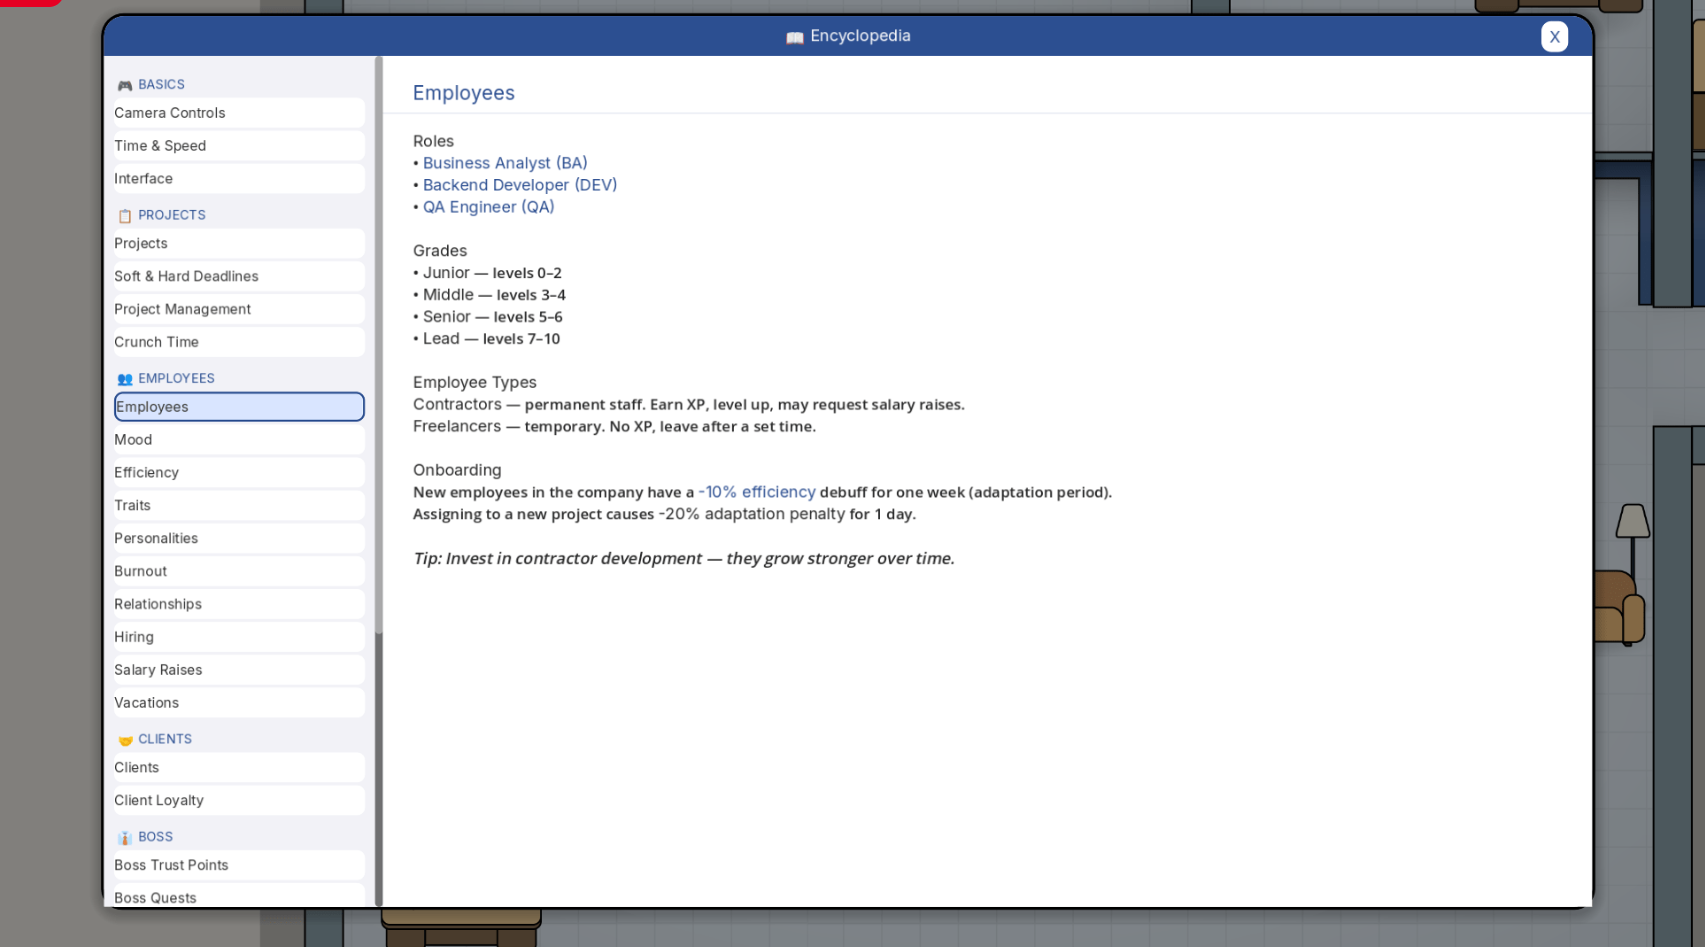Open the Personalities article

pos(239,539)
